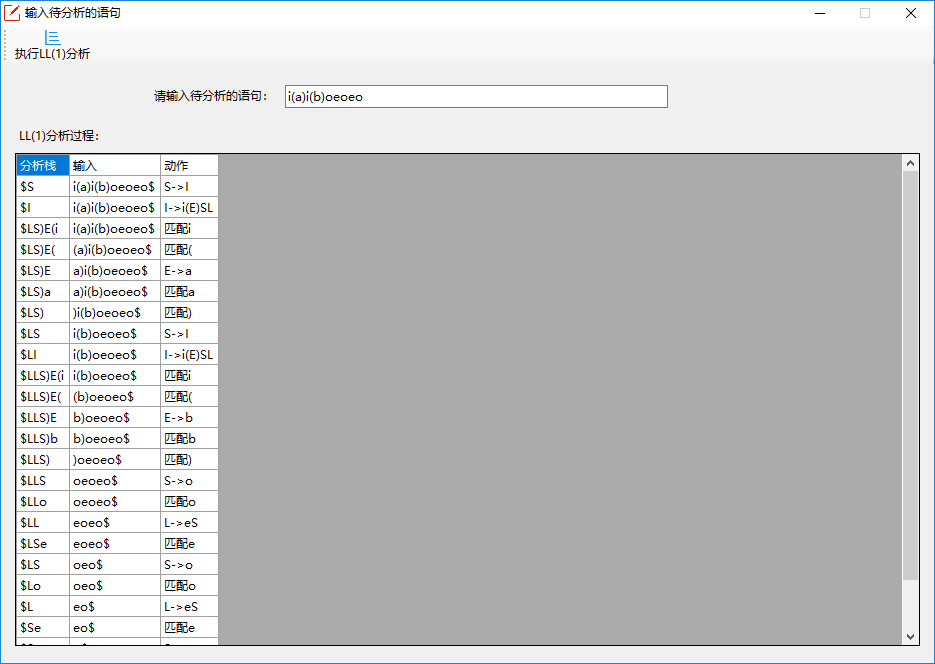Click the app icon in title bar
This screenshot has height=664, width=935.
[x=12, y=13]
